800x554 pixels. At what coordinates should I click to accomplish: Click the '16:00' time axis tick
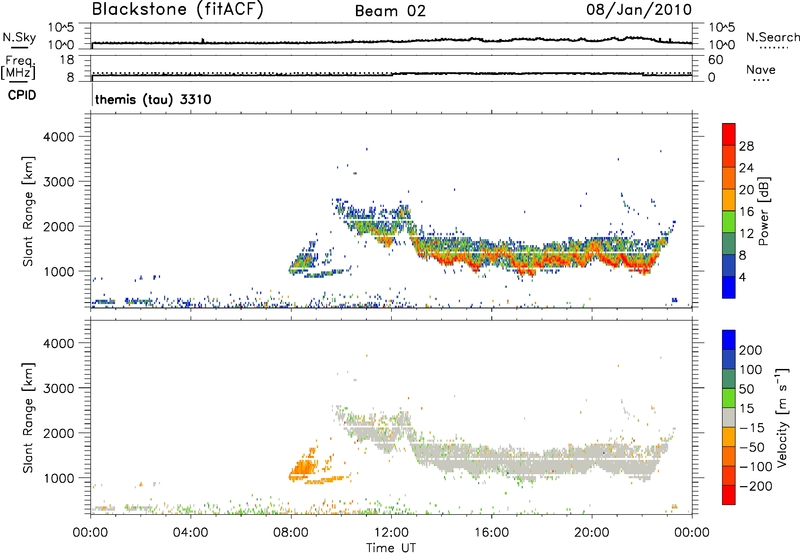(x=491, y=533)
